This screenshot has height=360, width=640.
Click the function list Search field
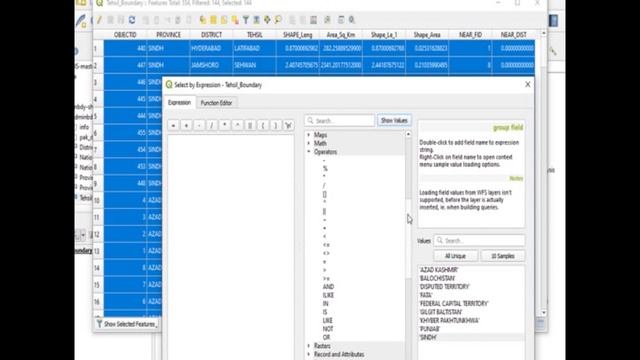[x=340, y=121]
